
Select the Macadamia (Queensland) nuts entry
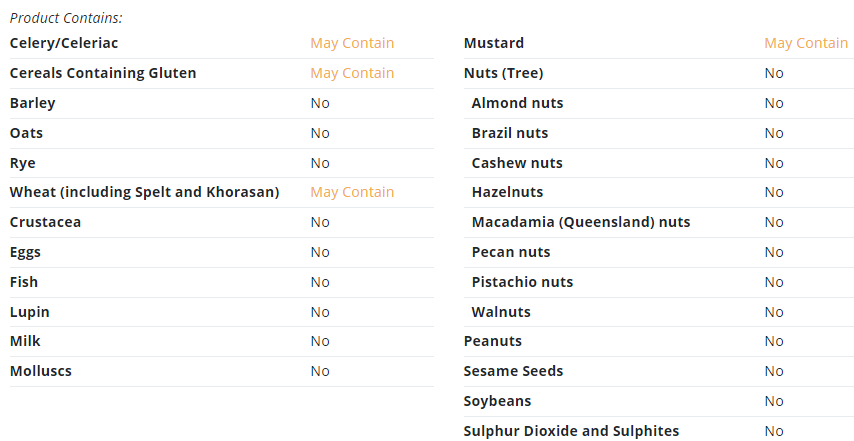pyautogui.click(x=581, y=222)
